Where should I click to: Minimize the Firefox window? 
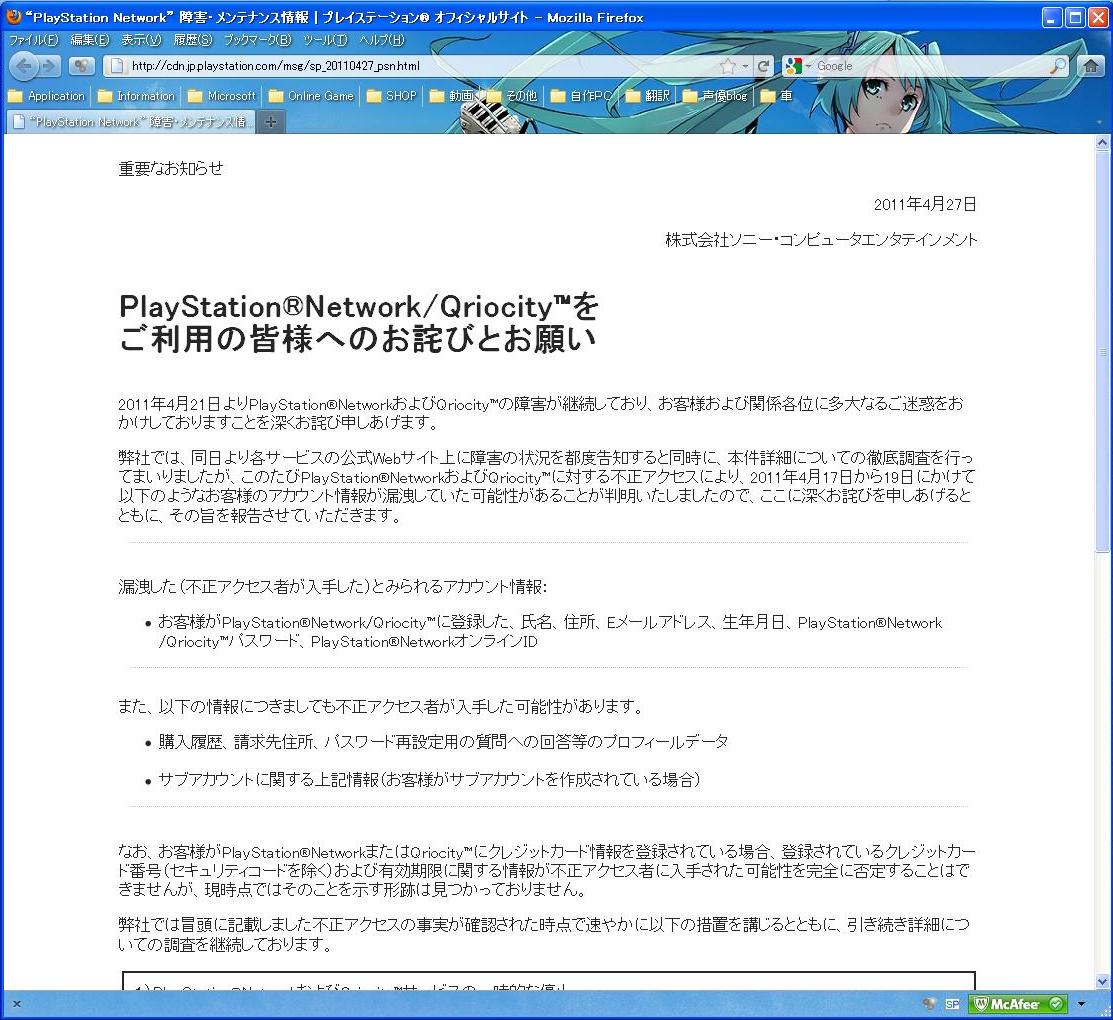[1053, 17]
